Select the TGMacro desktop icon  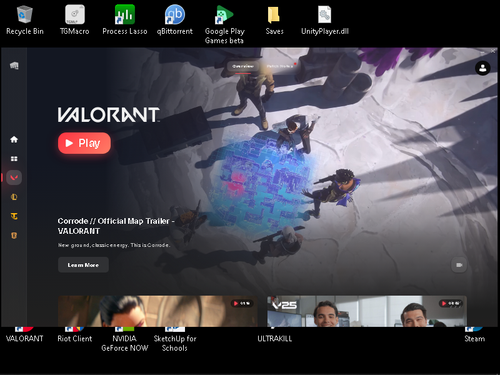[x=75, y=20]
